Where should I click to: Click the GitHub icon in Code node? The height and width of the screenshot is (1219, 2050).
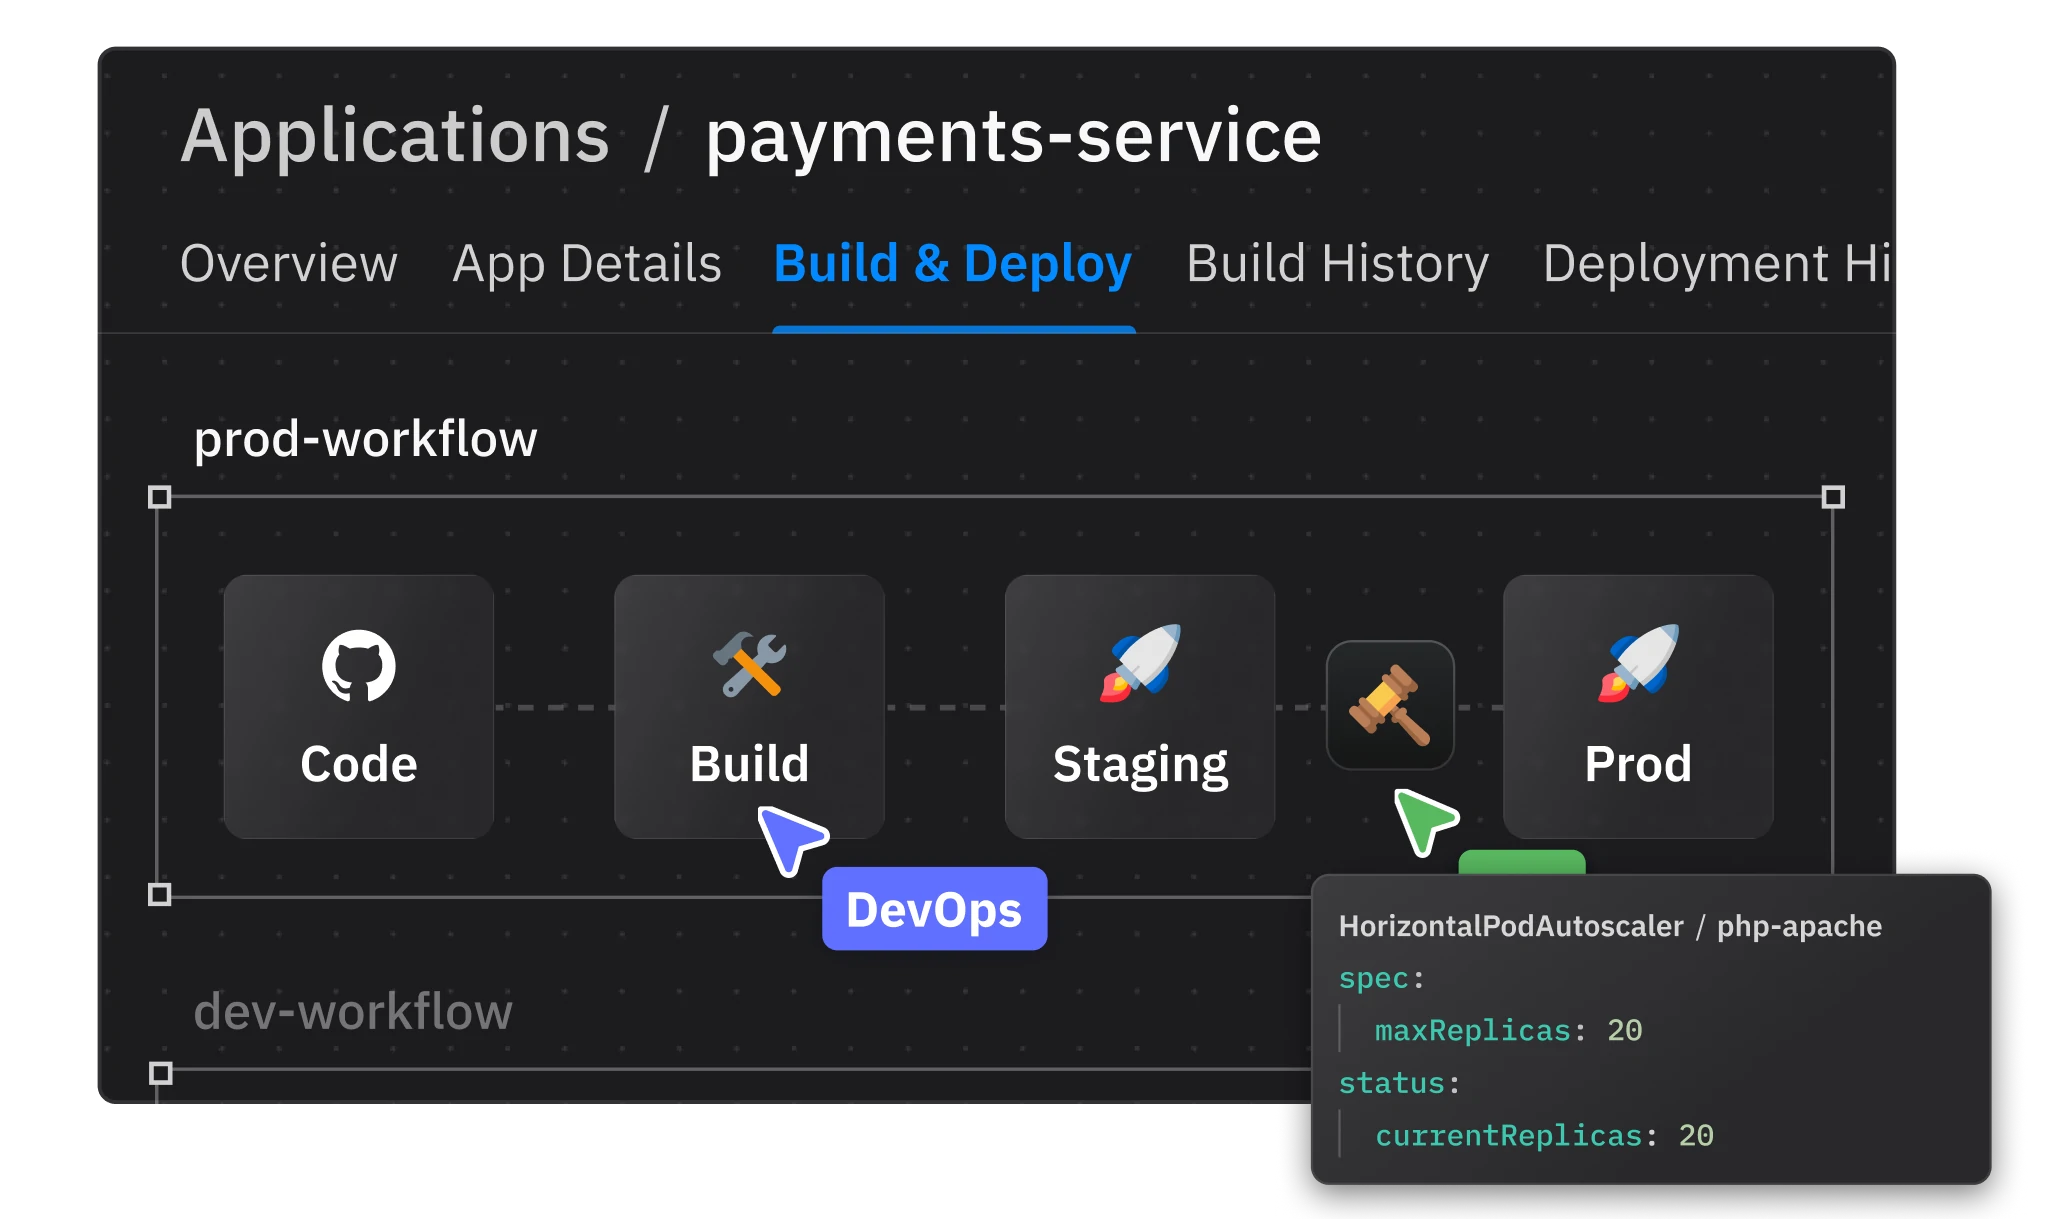pyautogui.click(x=358, y=665)
